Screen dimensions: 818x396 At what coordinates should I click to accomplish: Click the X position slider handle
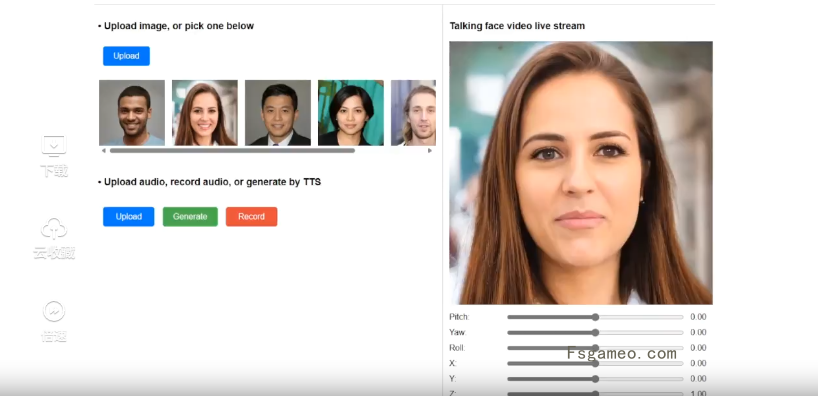tap(595, 364)
